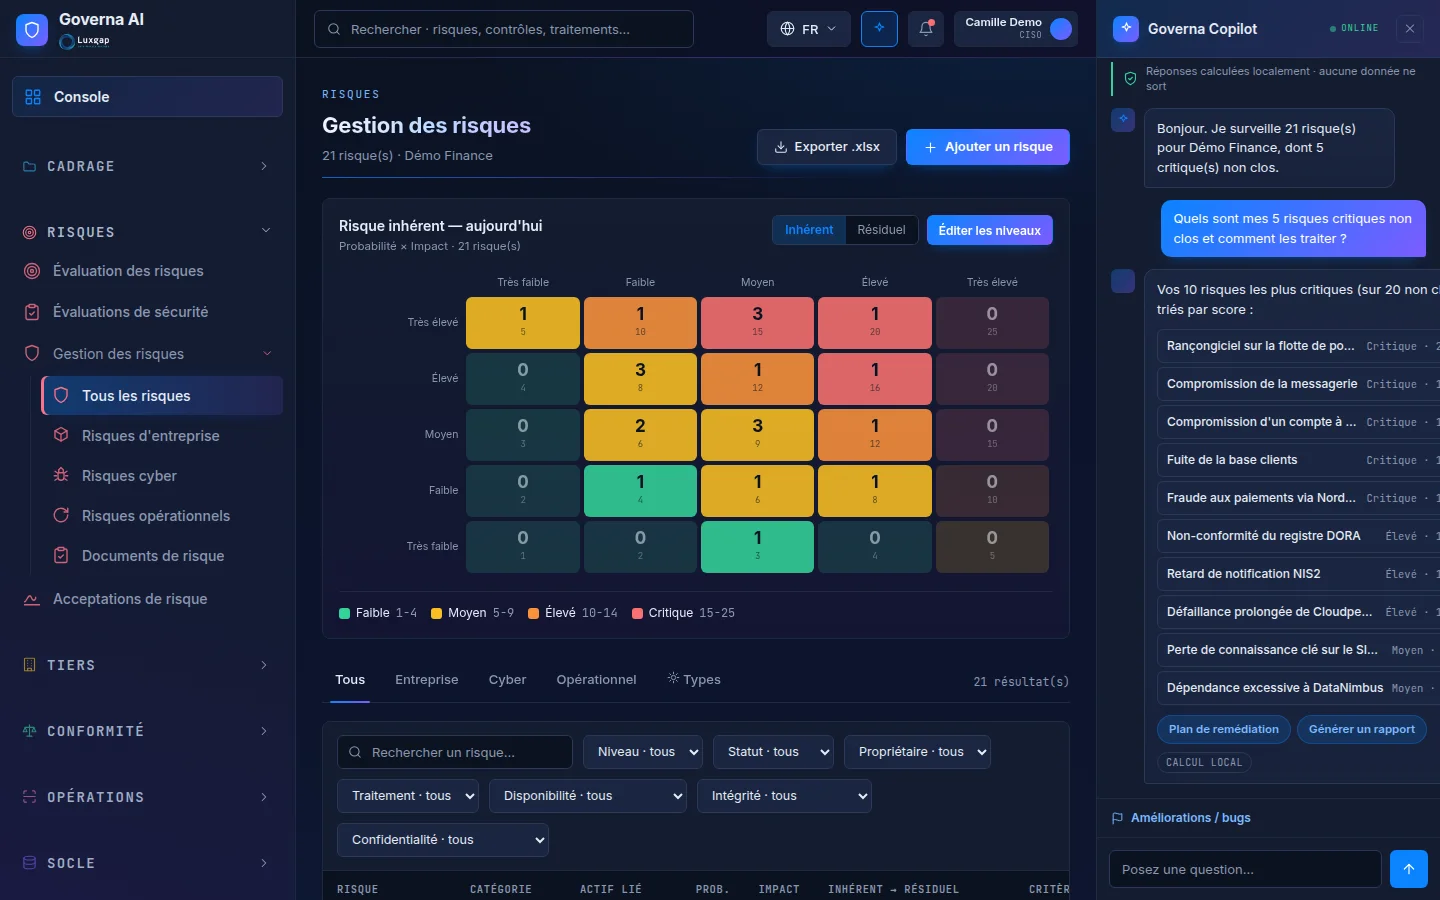Open the Propriétaire filter dropdown

tap(918, 752)
